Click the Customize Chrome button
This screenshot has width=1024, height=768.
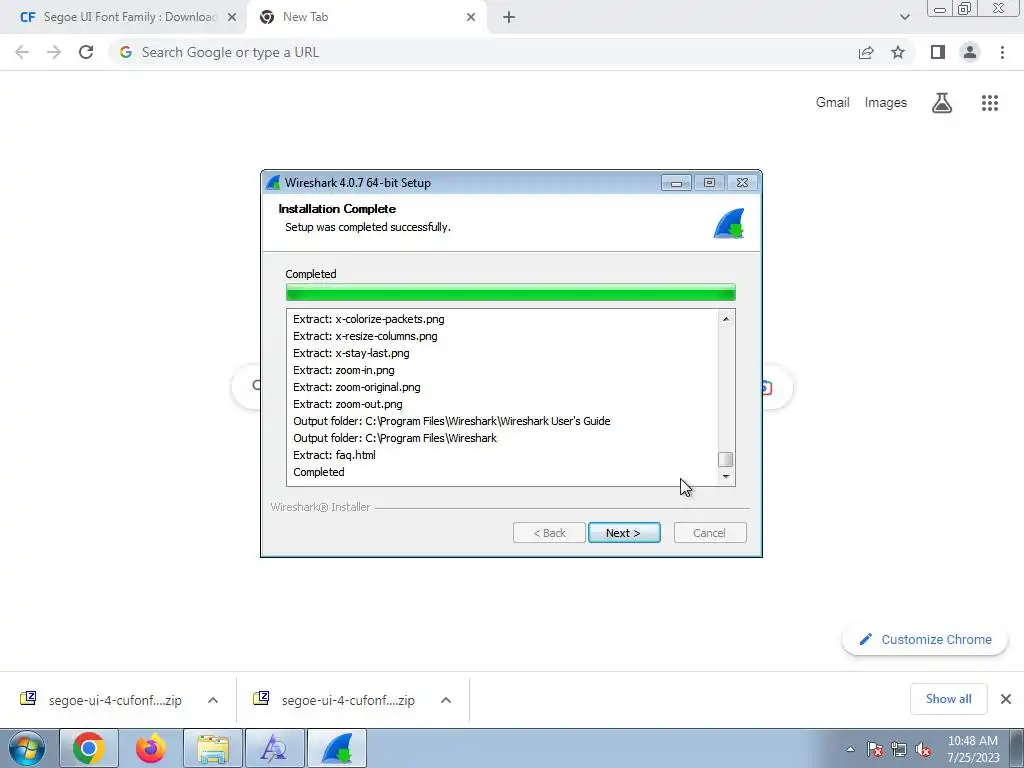click(925, 639)
